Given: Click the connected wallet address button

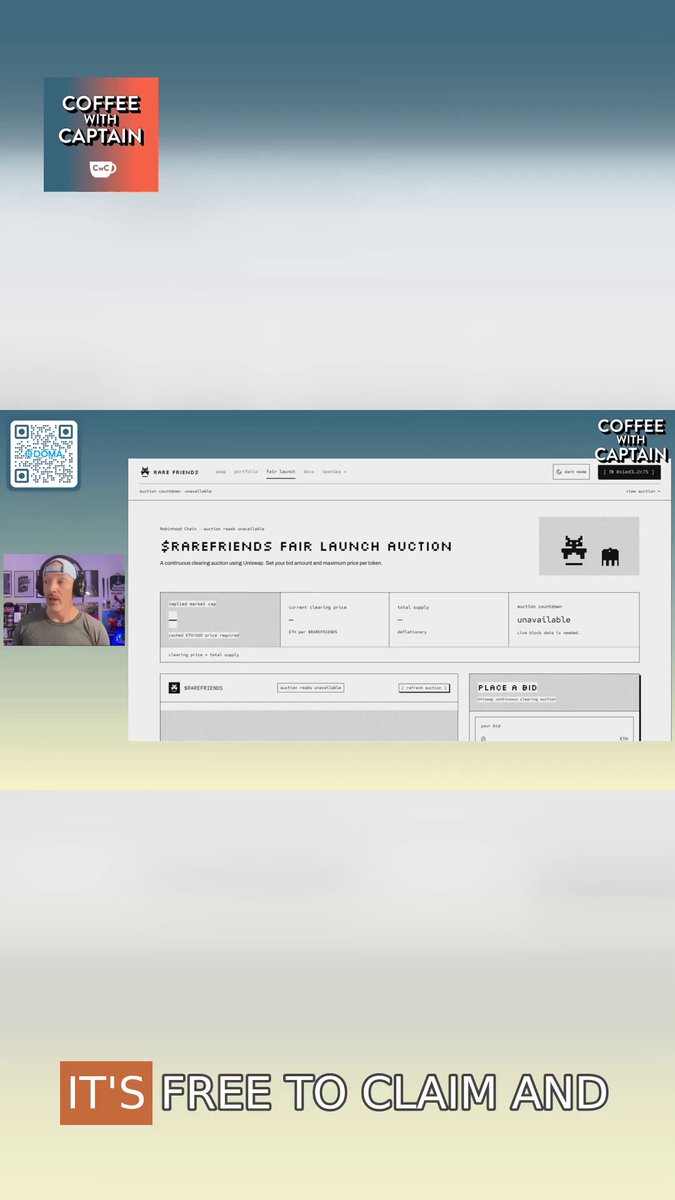Looking at the screenshot, I should pos(629,472).
